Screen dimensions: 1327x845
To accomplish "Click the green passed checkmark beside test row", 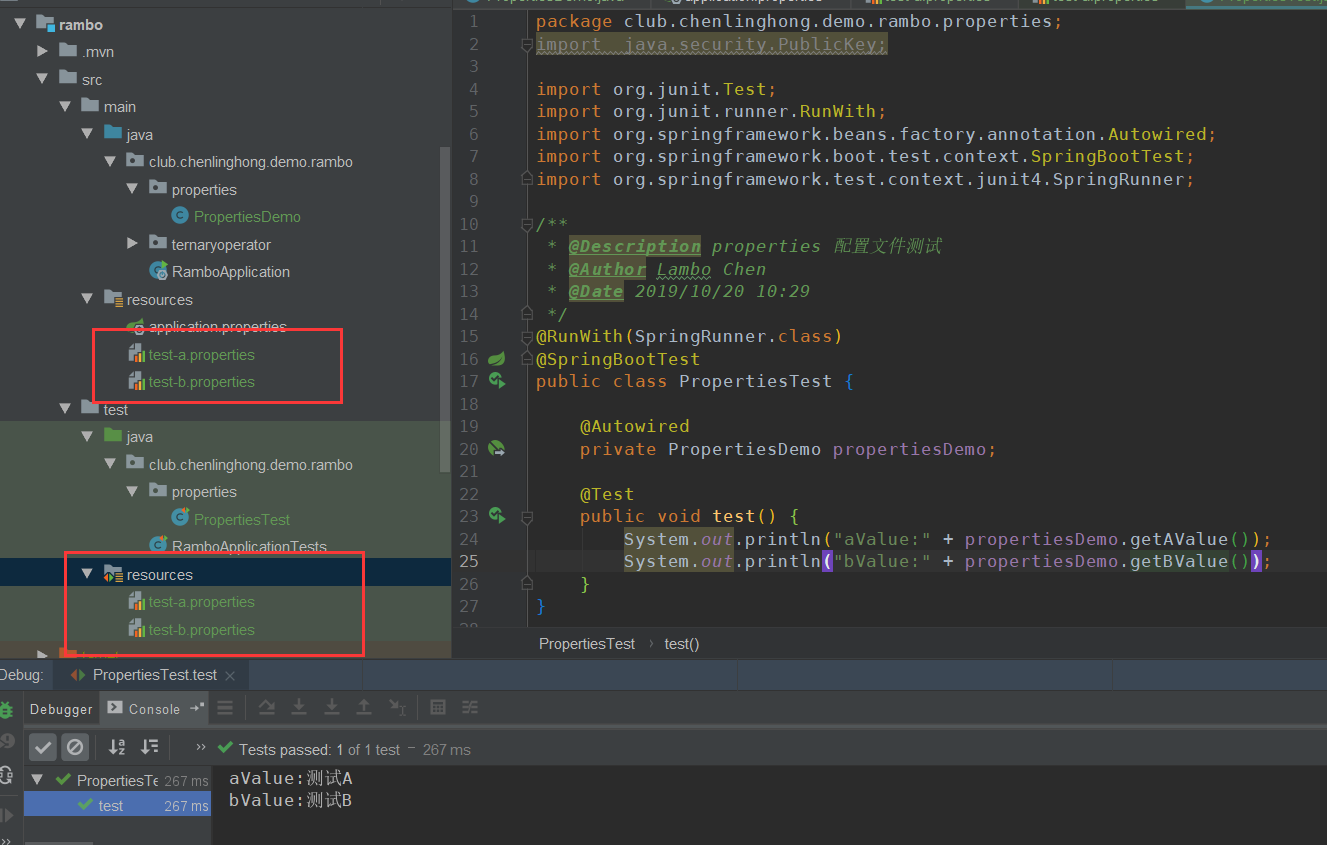I will point(85,806).
